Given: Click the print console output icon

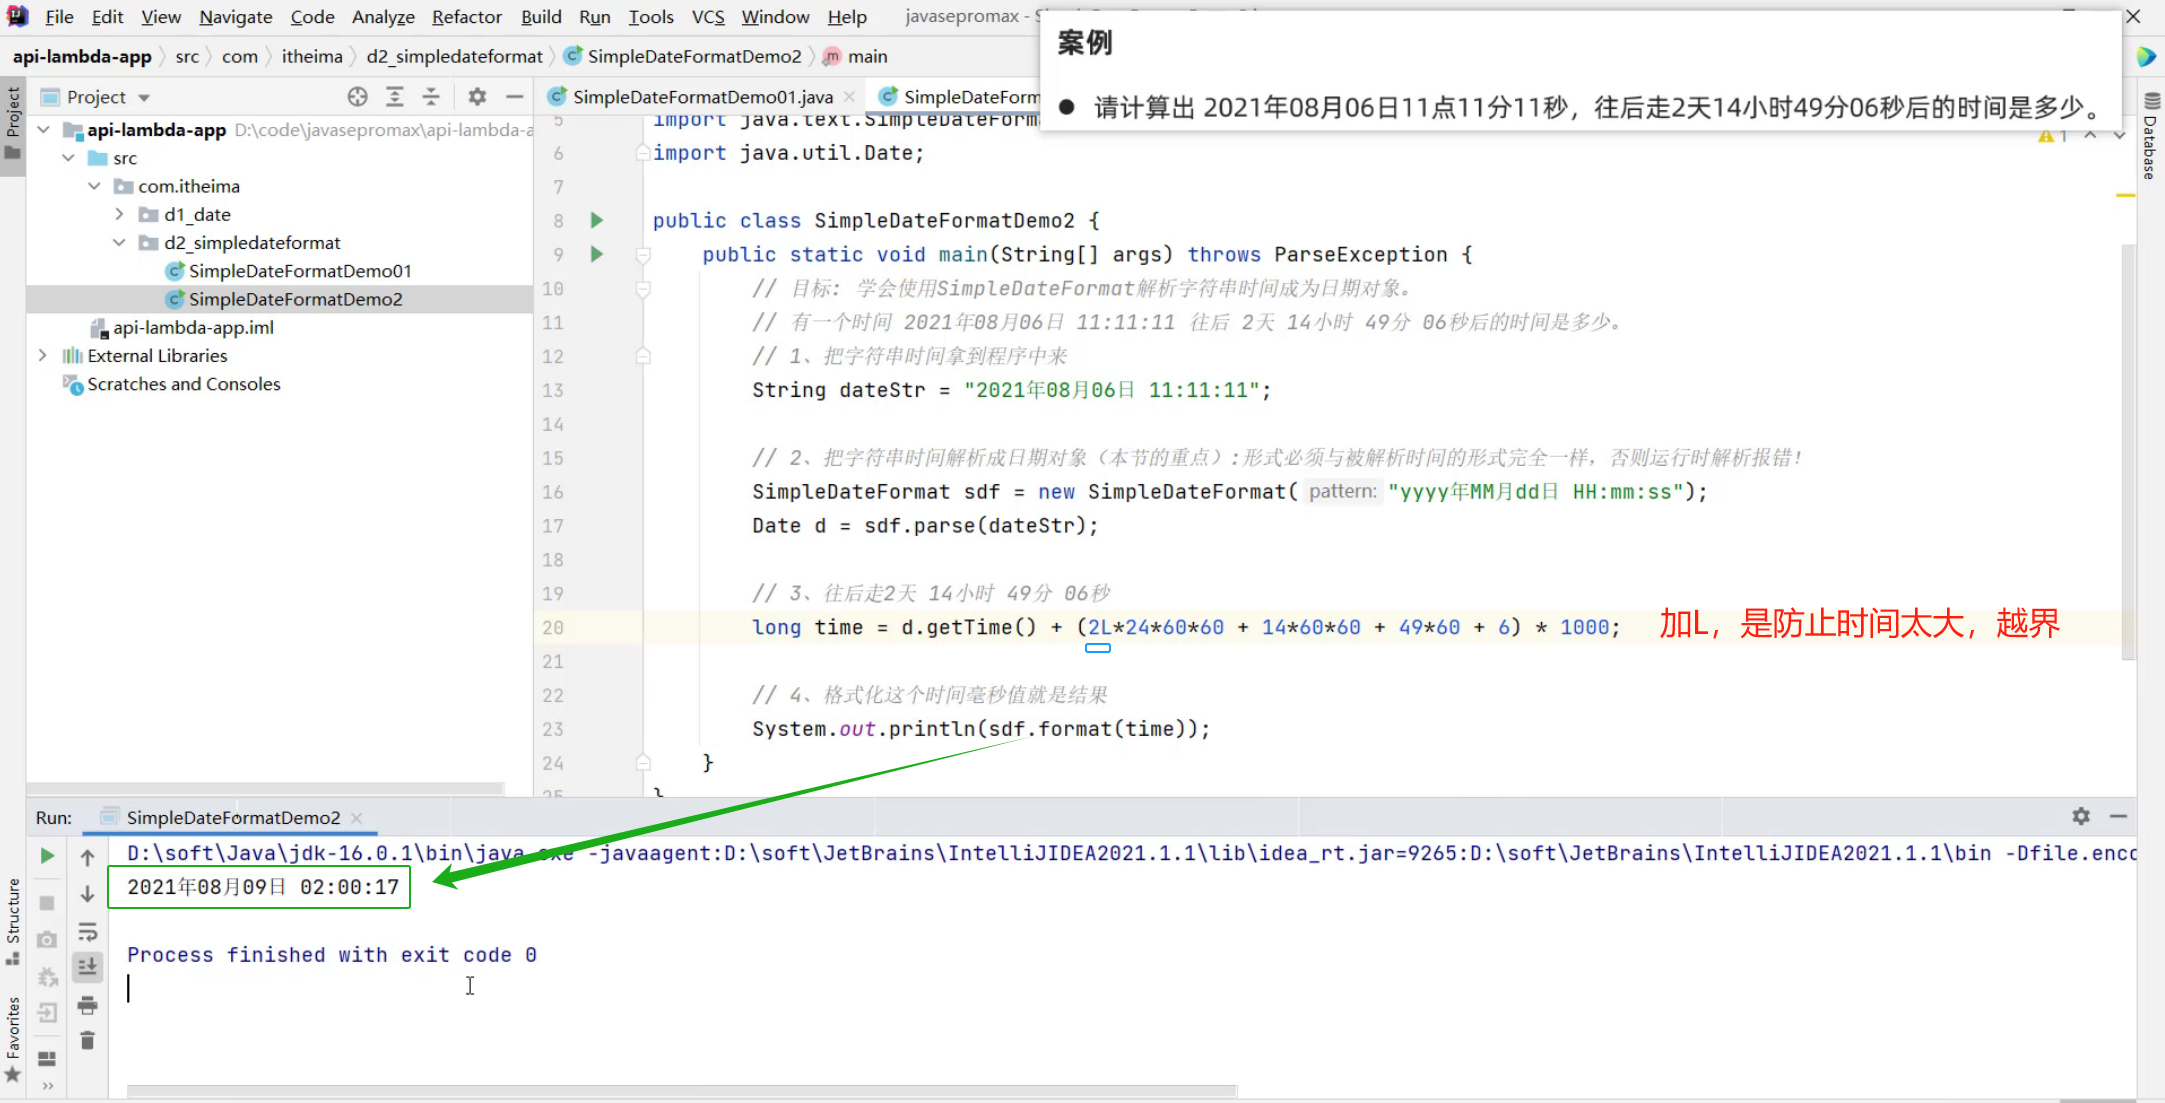Looking at the screenshot, I should point(88,1005).
